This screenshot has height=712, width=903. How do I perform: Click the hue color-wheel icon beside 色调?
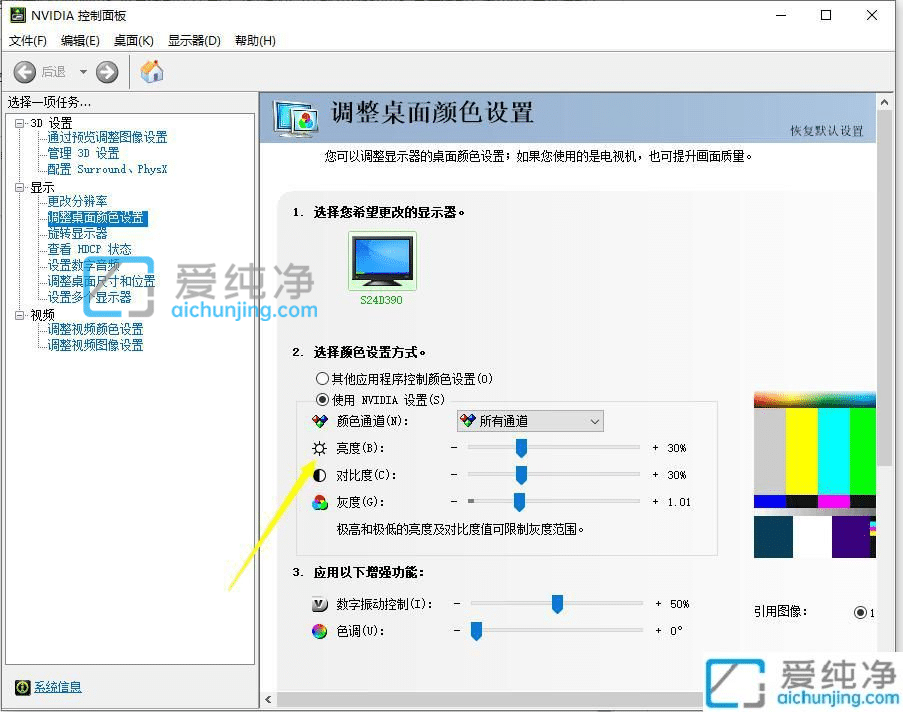tap(321, 631)
